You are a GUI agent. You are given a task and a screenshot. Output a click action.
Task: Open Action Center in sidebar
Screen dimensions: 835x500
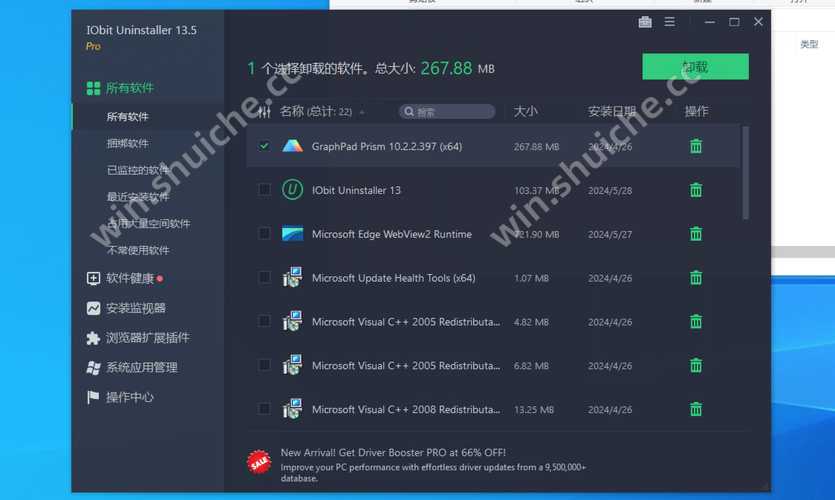pyautogui.click(x=120, y=397)
